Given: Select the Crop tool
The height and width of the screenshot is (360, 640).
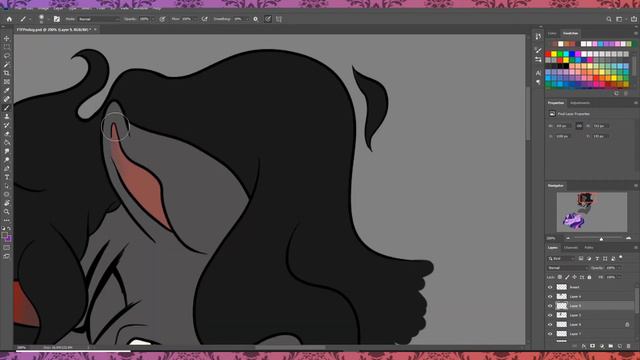Looking at the screenshot, I should point(7,73).
